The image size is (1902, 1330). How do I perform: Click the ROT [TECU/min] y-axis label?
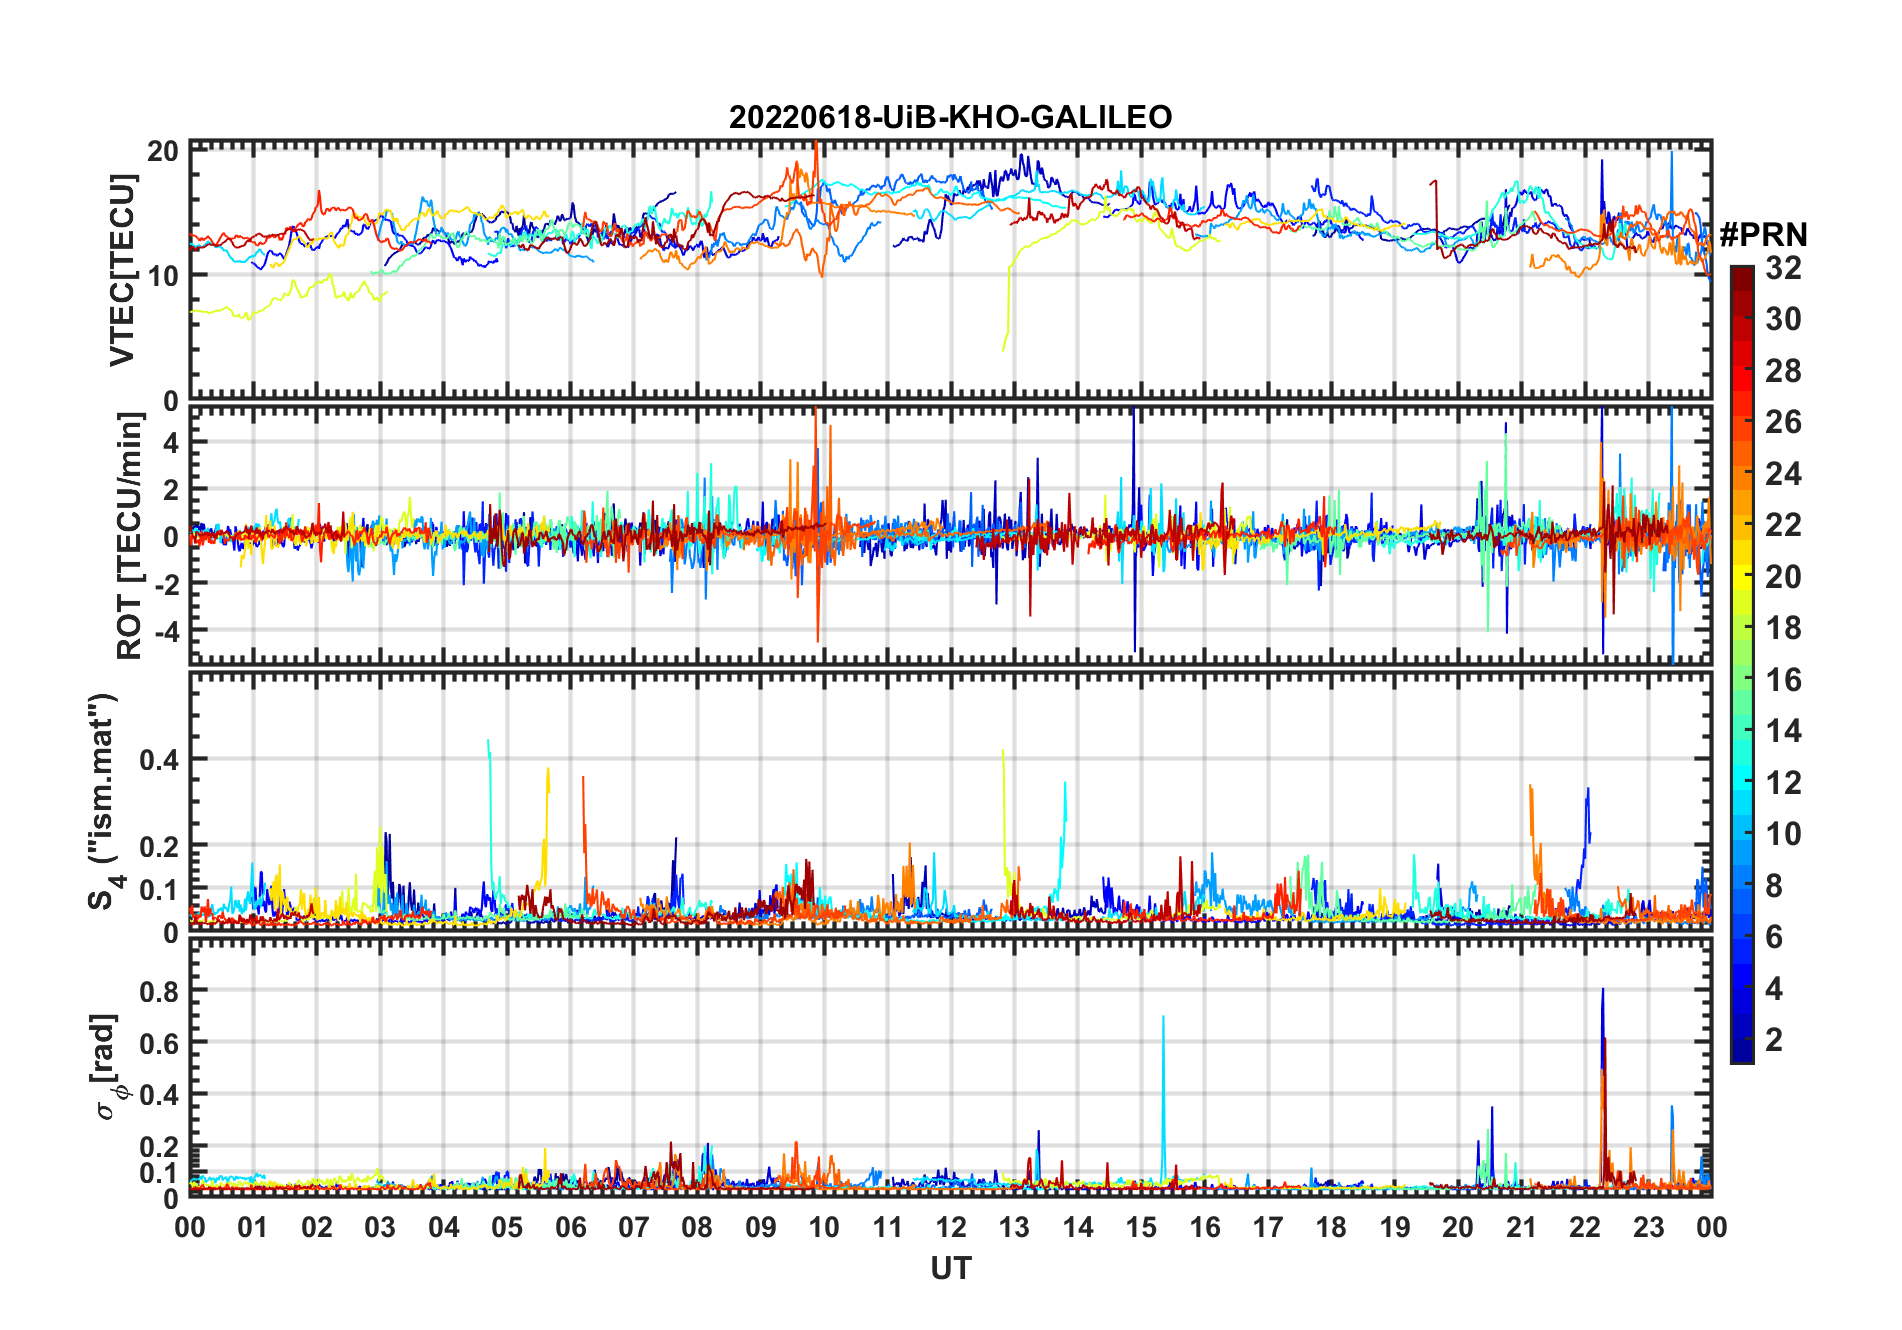pyautogui.click(x=129, y=536)
